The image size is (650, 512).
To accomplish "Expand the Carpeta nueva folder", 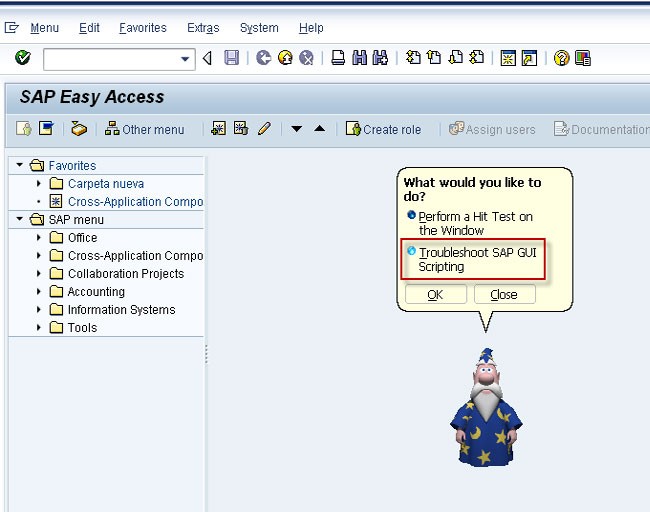I will point(39,183).
